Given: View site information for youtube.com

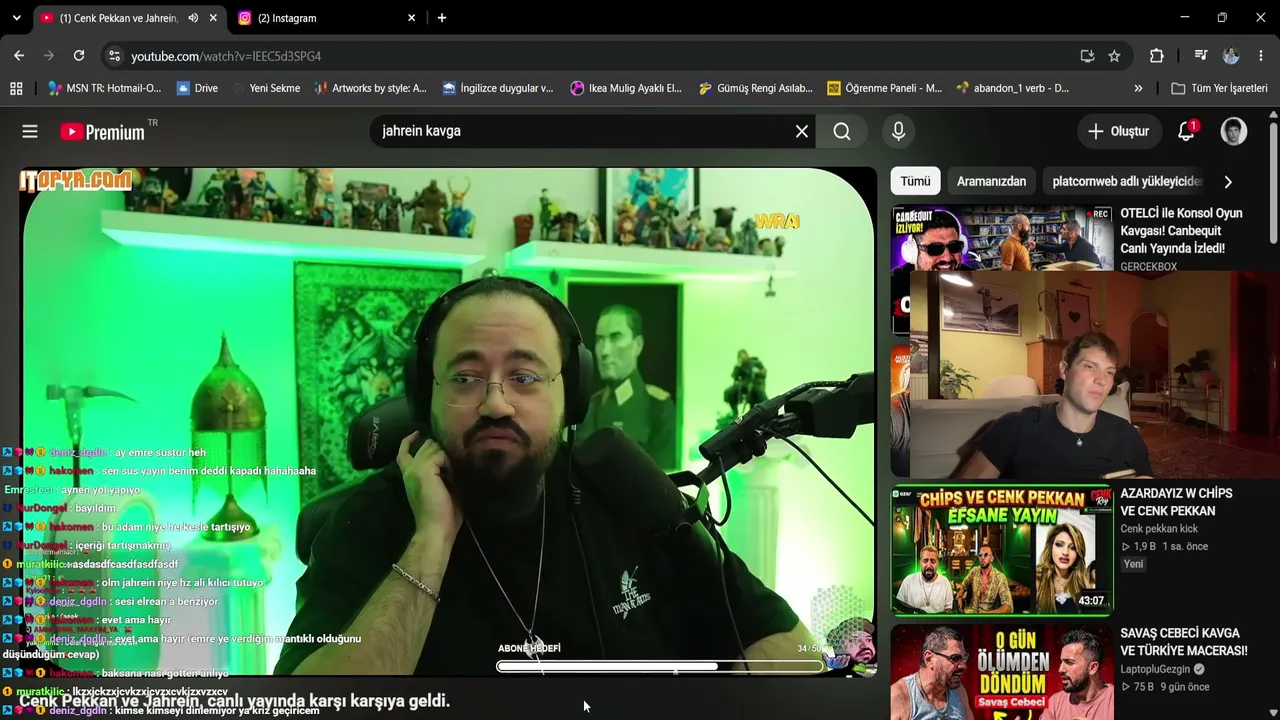Looking at the screenshot, I should pyautogui.click(x=114, y=56).
